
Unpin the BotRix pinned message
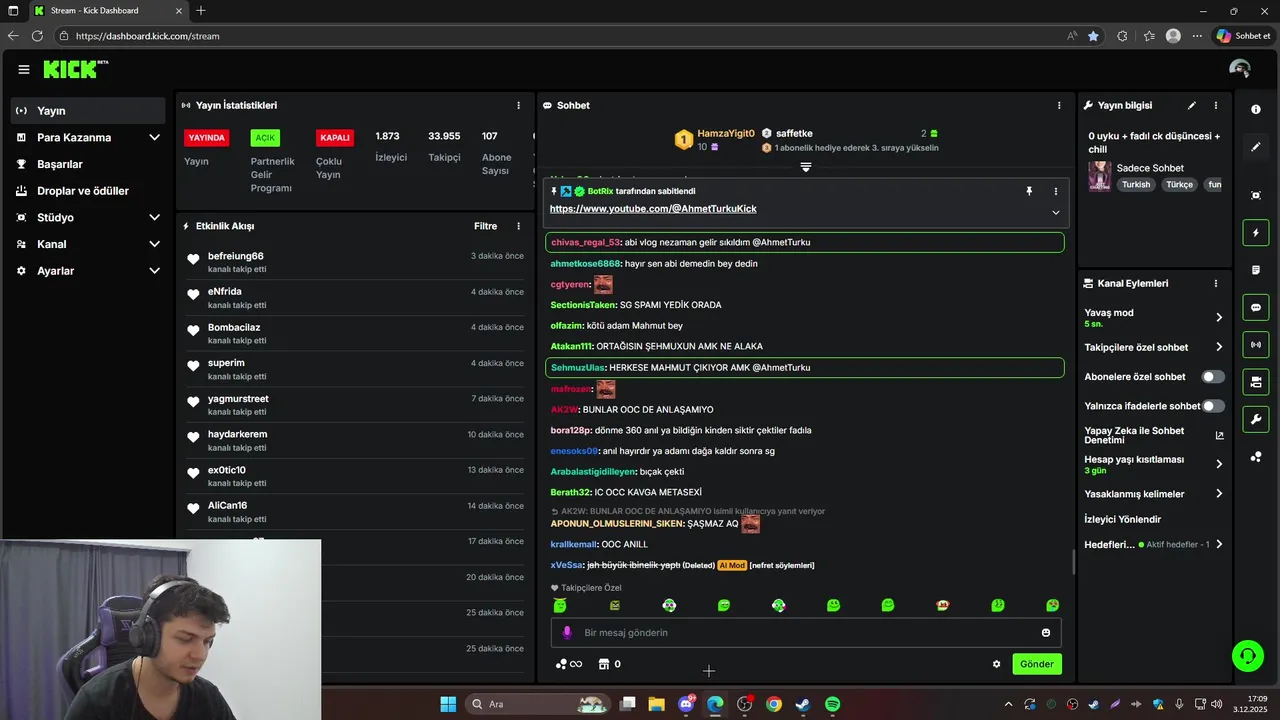point(1029,191)
